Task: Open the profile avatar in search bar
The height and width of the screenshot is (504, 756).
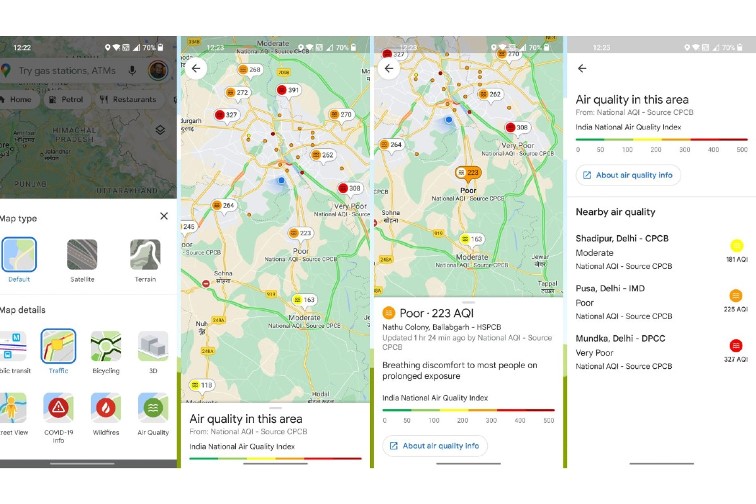Action: click(x=158, y=70)
